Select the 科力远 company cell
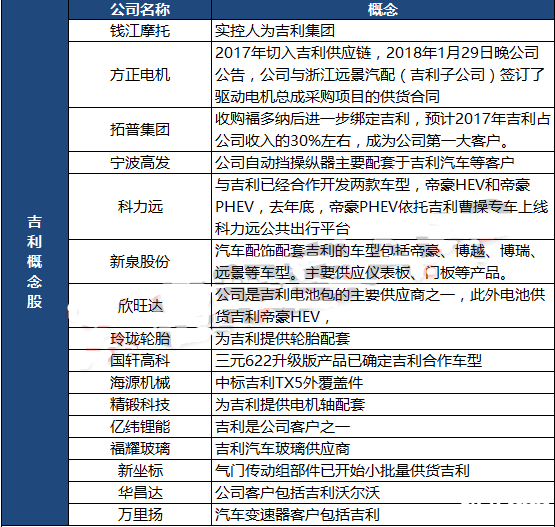Image resolution: width=555 pixels, height=527 pixels. tap(140, 207)
